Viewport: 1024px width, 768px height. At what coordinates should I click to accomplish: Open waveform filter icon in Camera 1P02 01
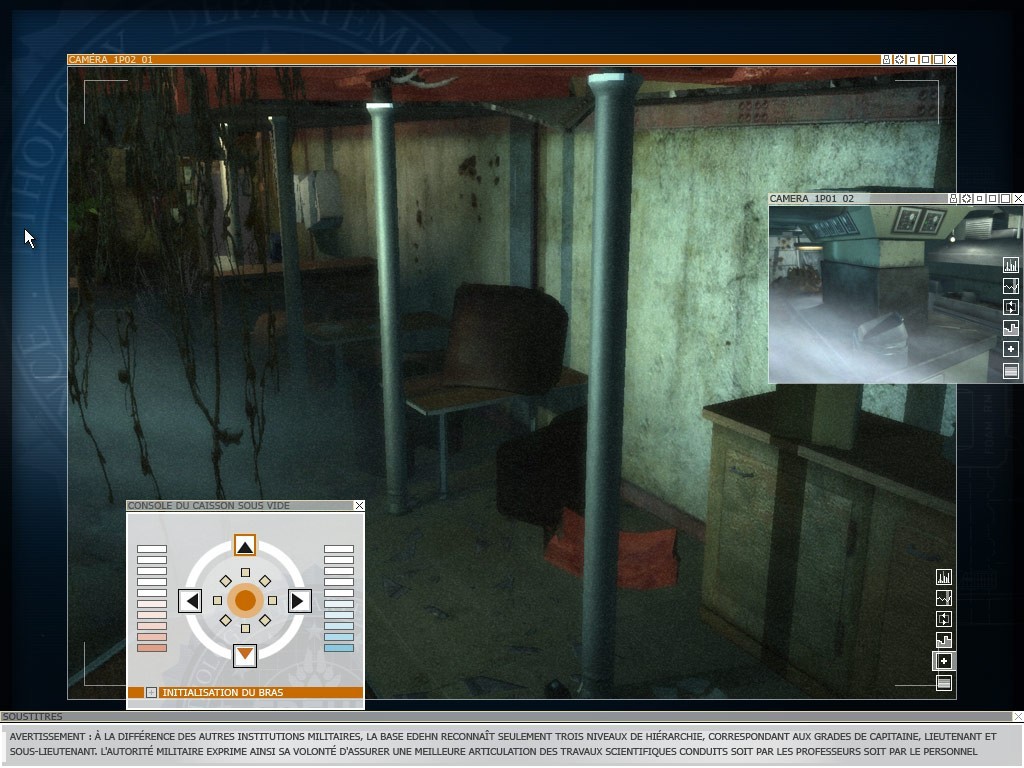(944, 598)
